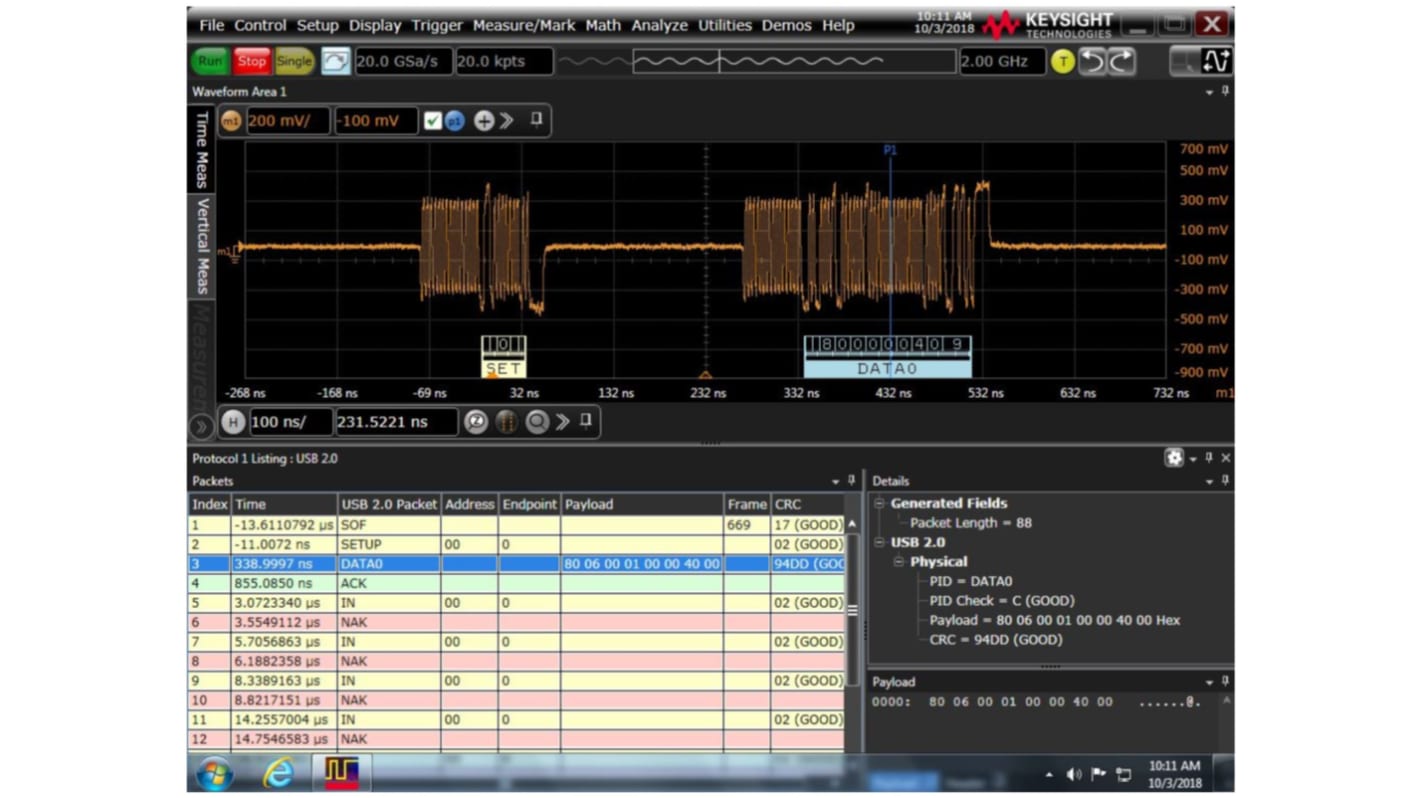Click the plus icon to add a channel

484,121
